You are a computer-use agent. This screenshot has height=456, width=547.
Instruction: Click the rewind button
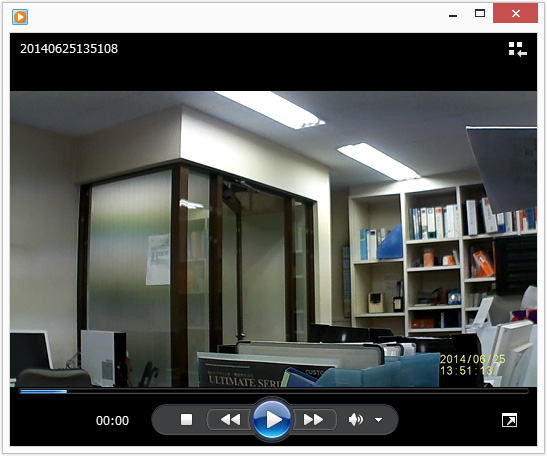230,419
